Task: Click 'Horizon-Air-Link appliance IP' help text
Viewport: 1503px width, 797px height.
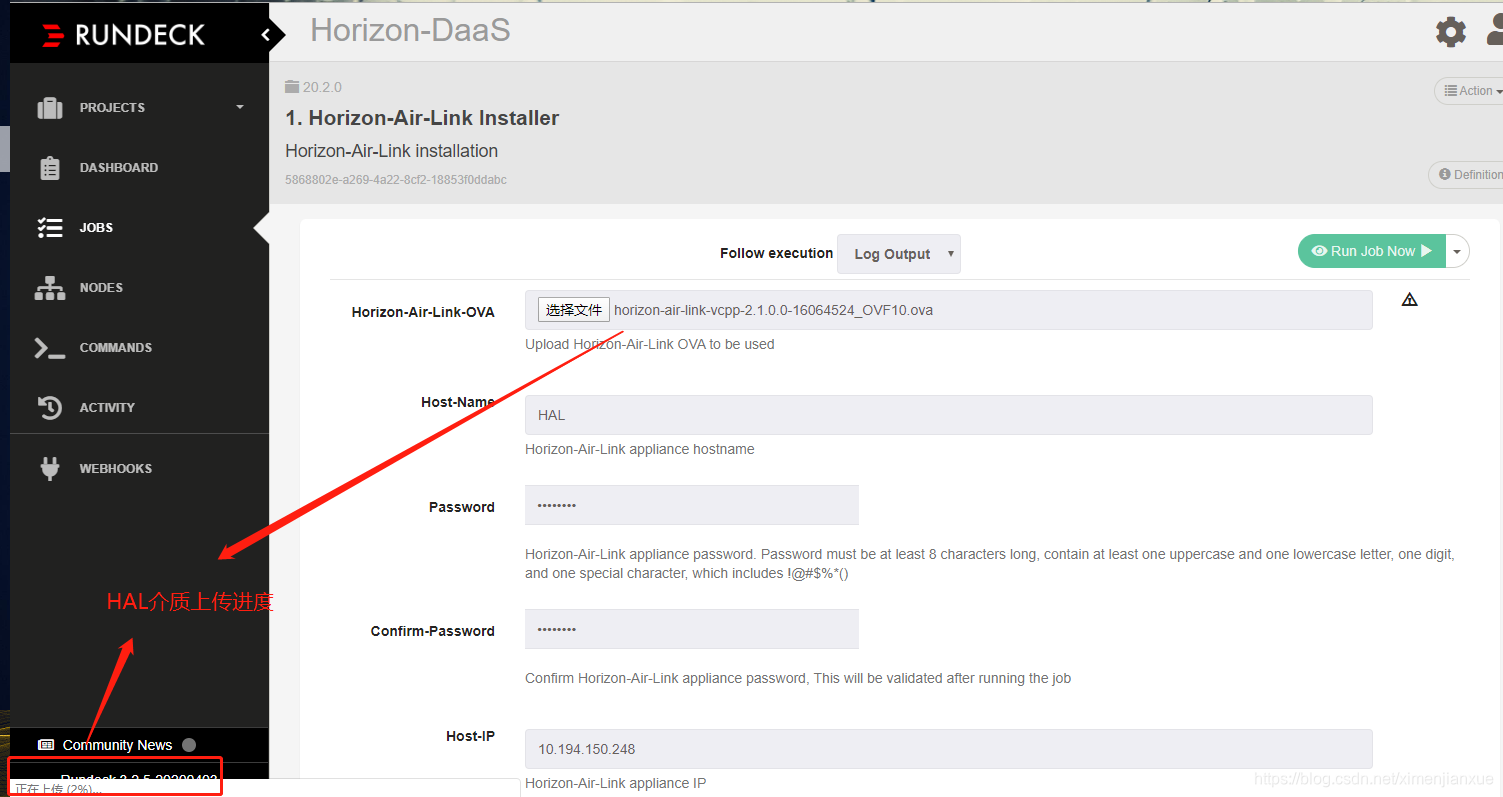Action: 615,783
